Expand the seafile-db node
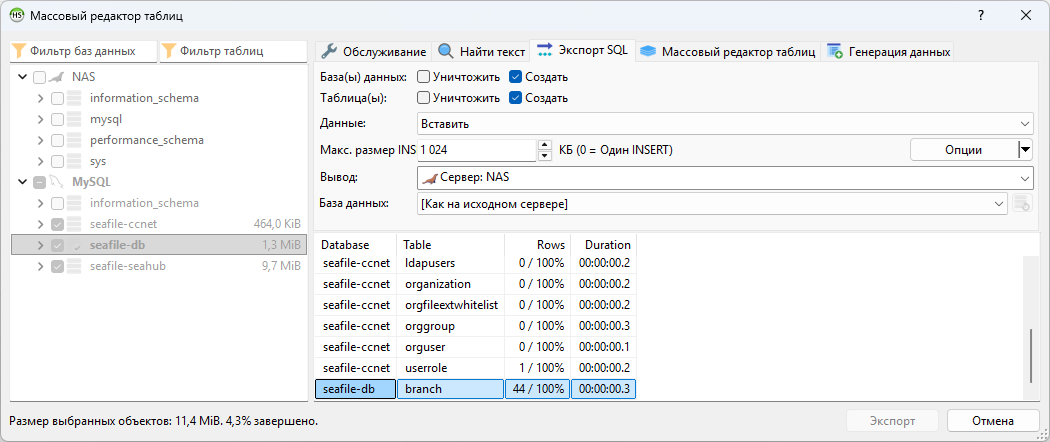 tap(41, 245)
